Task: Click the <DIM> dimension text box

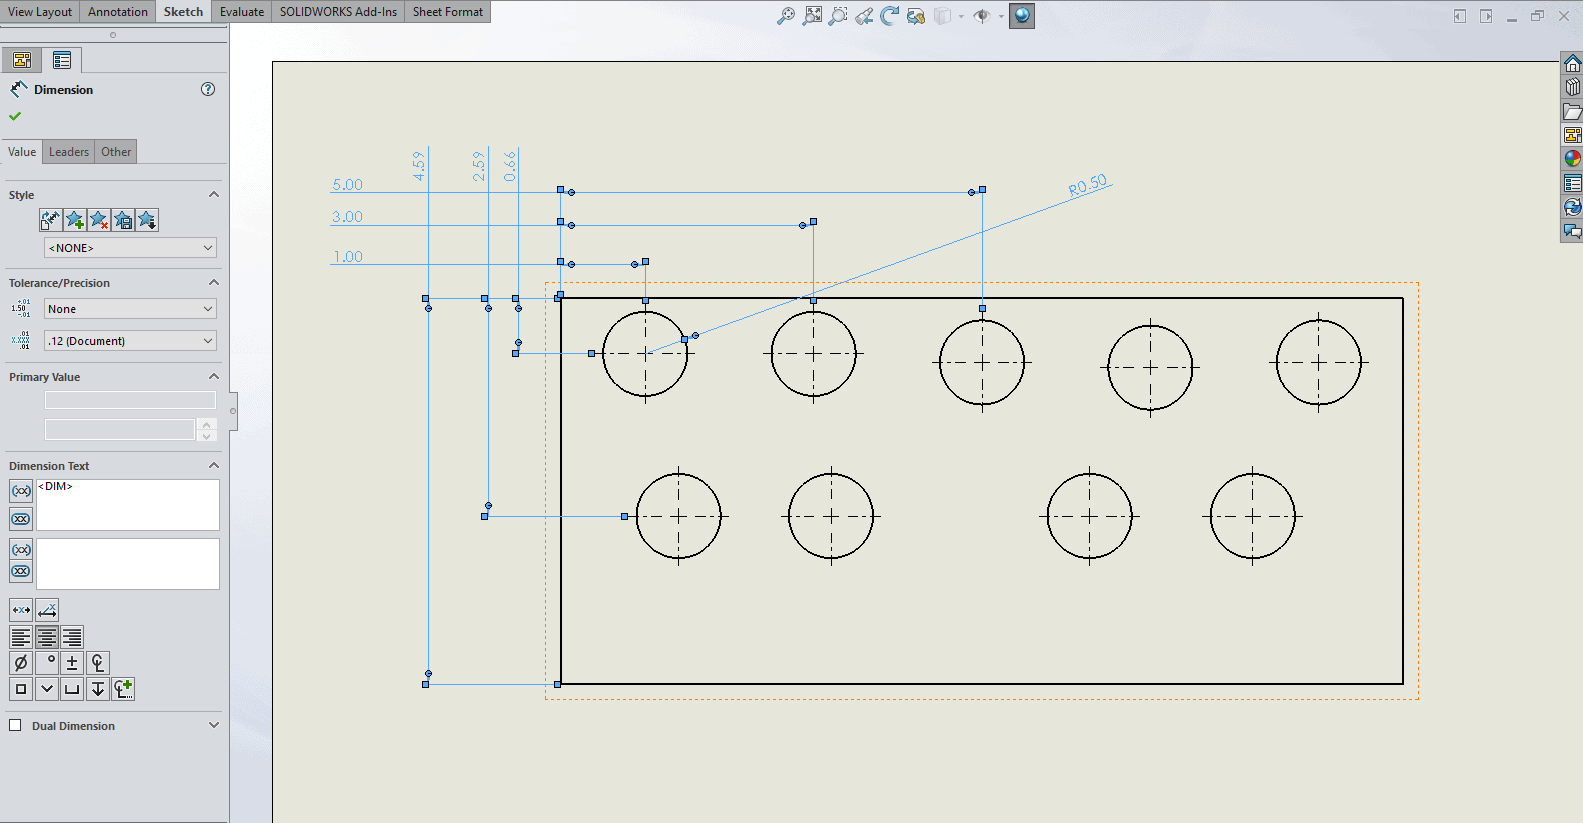Action: (128, 505)
